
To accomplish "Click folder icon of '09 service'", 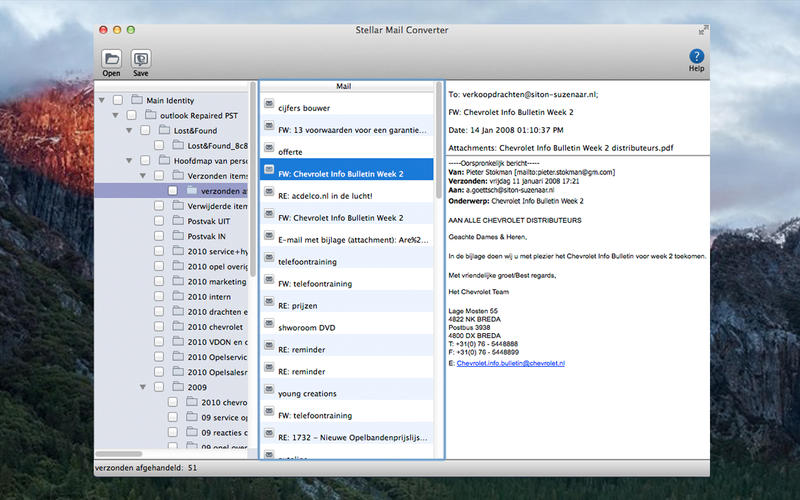I will pyautogui.click(x=192, y=417).
